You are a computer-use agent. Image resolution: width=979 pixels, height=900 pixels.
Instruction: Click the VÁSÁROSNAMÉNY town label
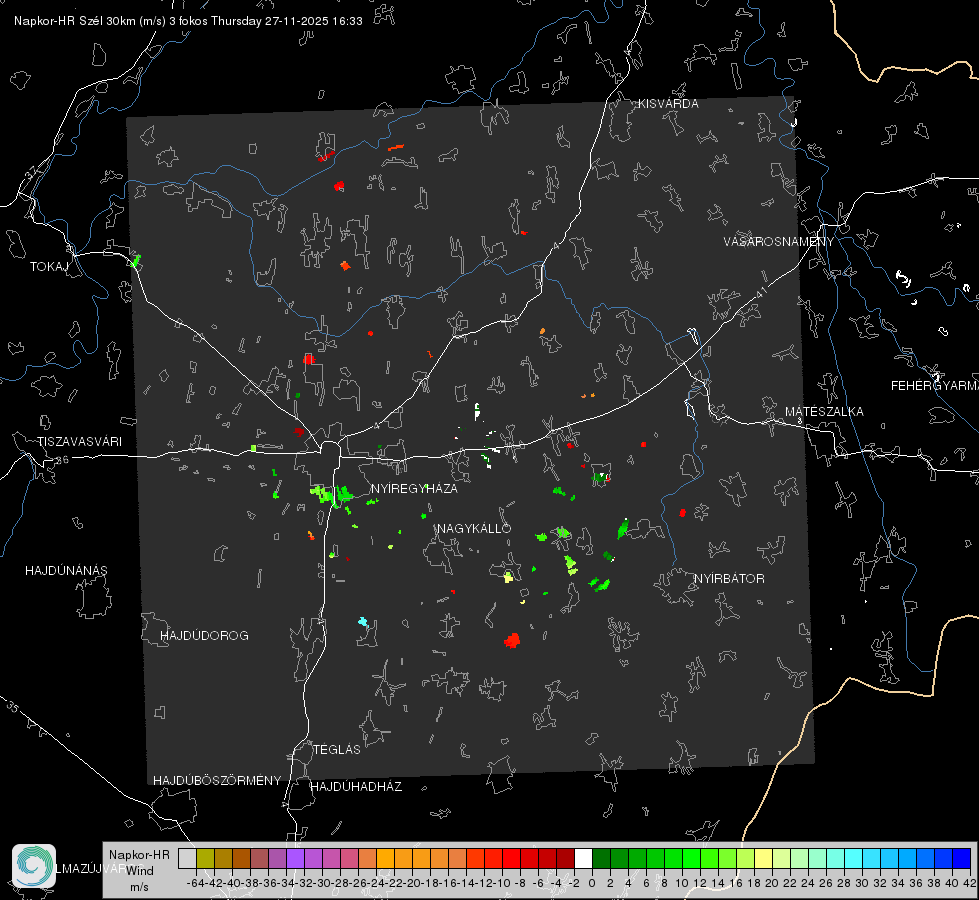(779, 242)
